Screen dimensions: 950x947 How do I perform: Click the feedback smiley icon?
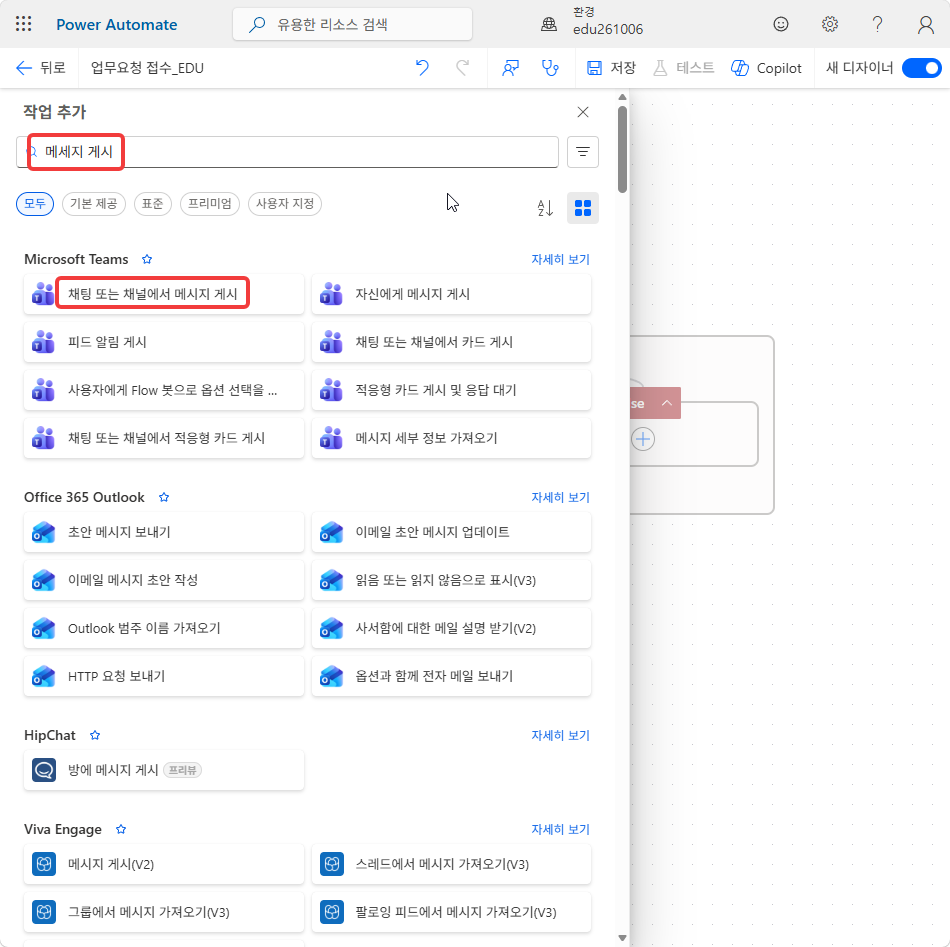[x=781, y=24]
